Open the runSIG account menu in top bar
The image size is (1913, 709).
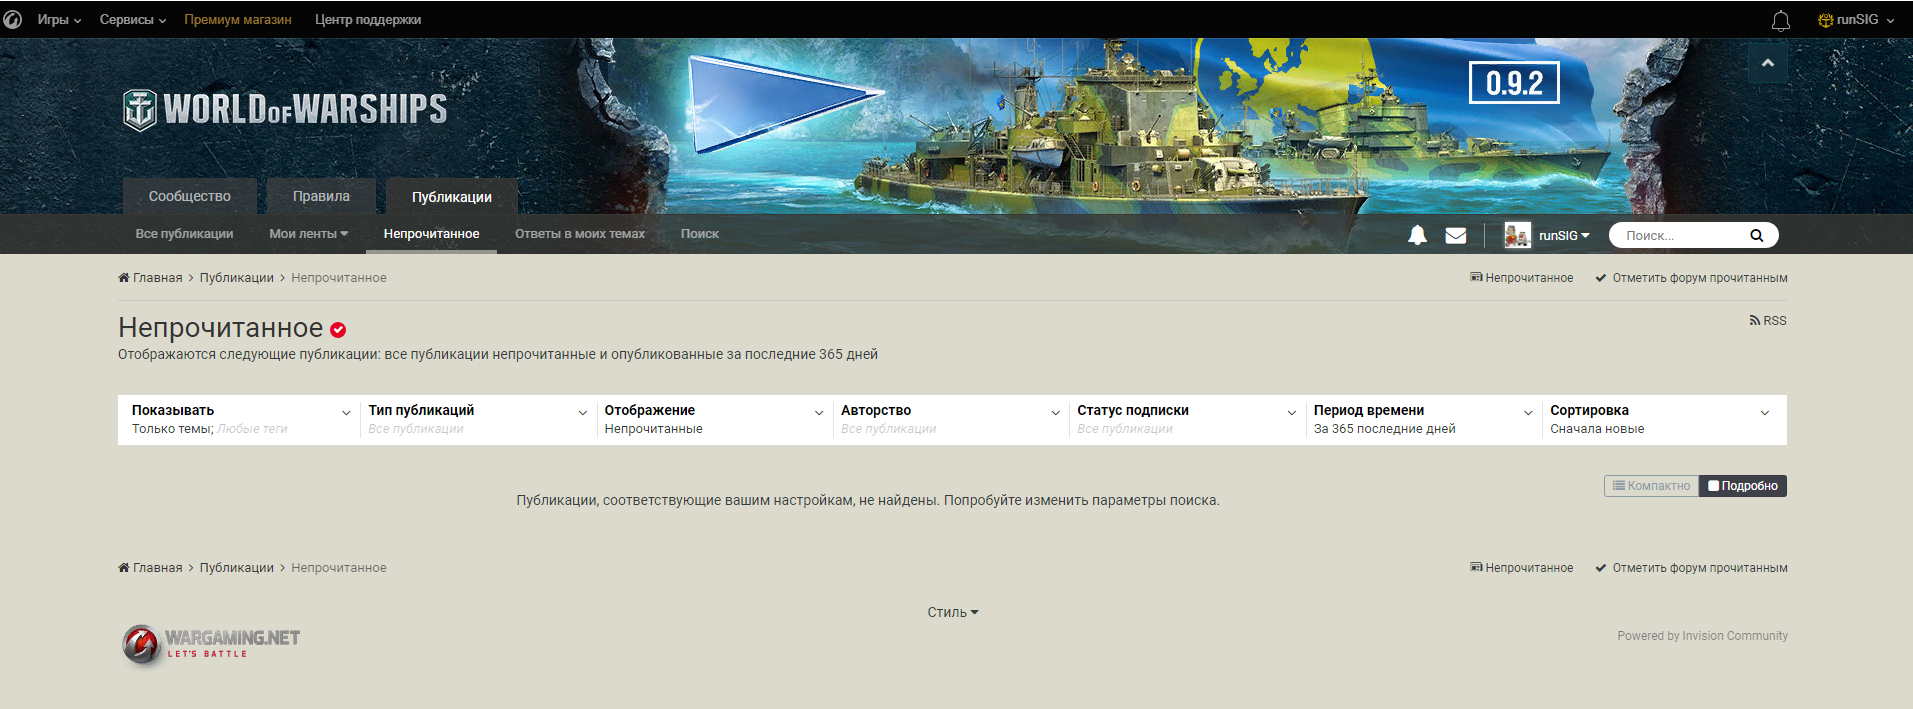coord(1856,20)
